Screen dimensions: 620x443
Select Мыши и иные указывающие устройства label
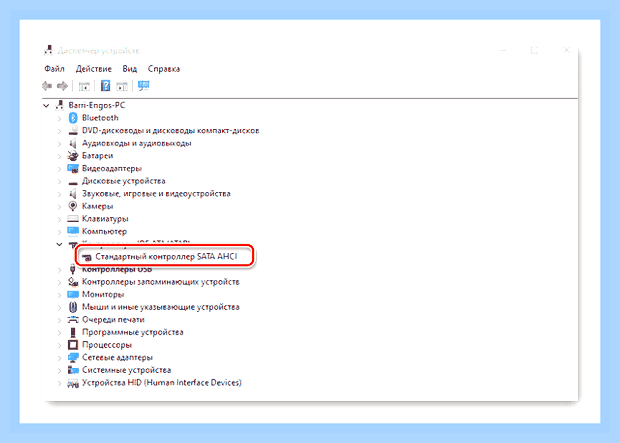161,307
